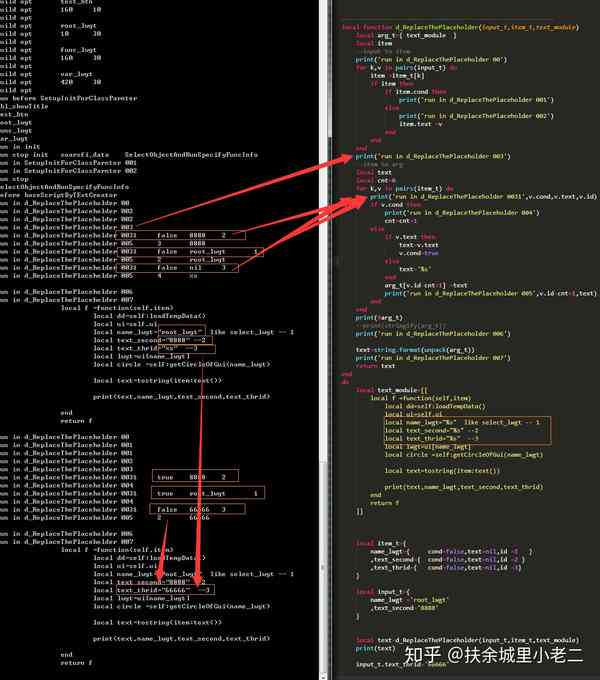Click console output '0031 false 66666 3'
600x680 pixels.
pyautogui.click(x=197, y=509)
